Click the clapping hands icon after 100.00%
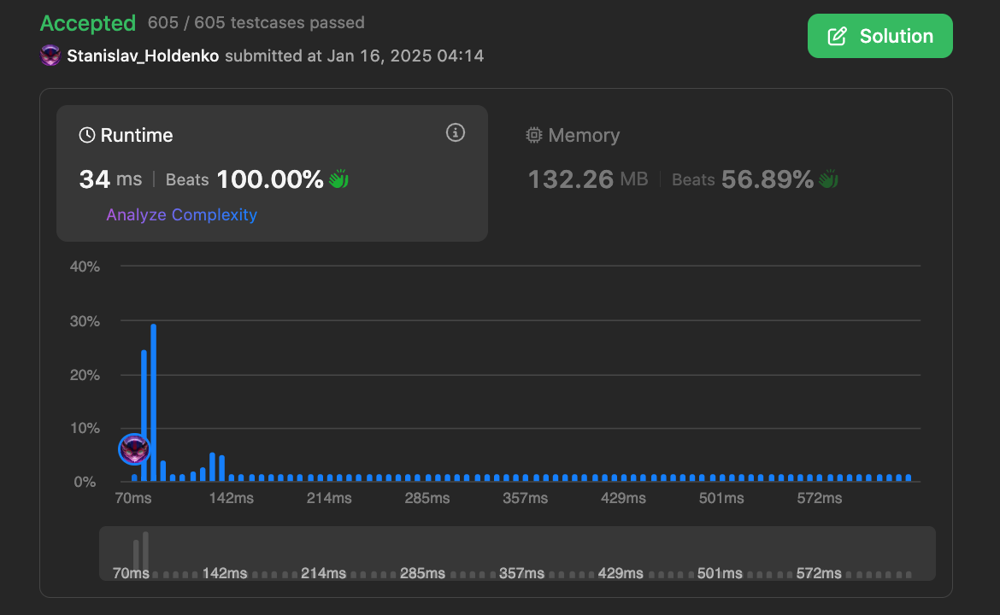The height and width of the screenshot is (615, 1000). tap(339, 179)
